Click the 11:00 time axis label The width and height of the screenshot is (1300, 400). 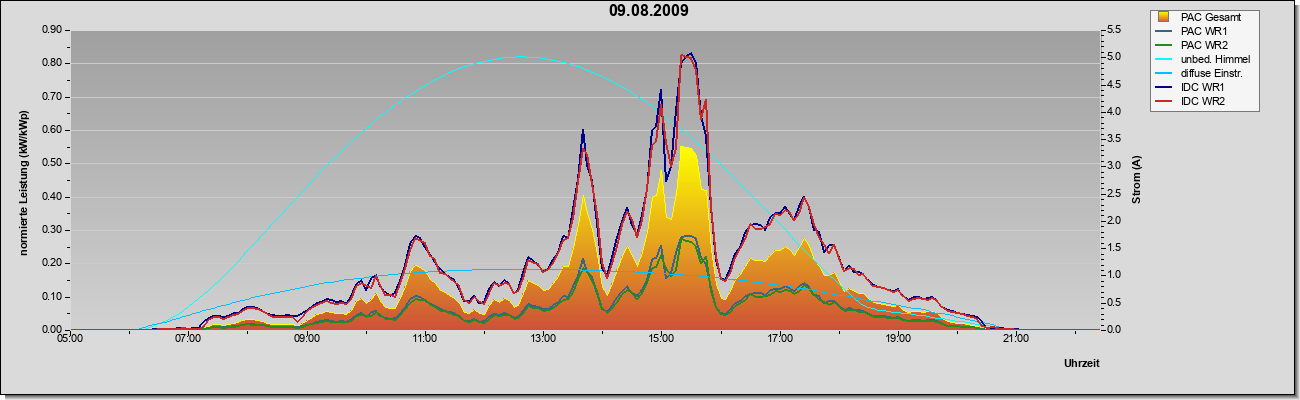(x=425, y=339)
